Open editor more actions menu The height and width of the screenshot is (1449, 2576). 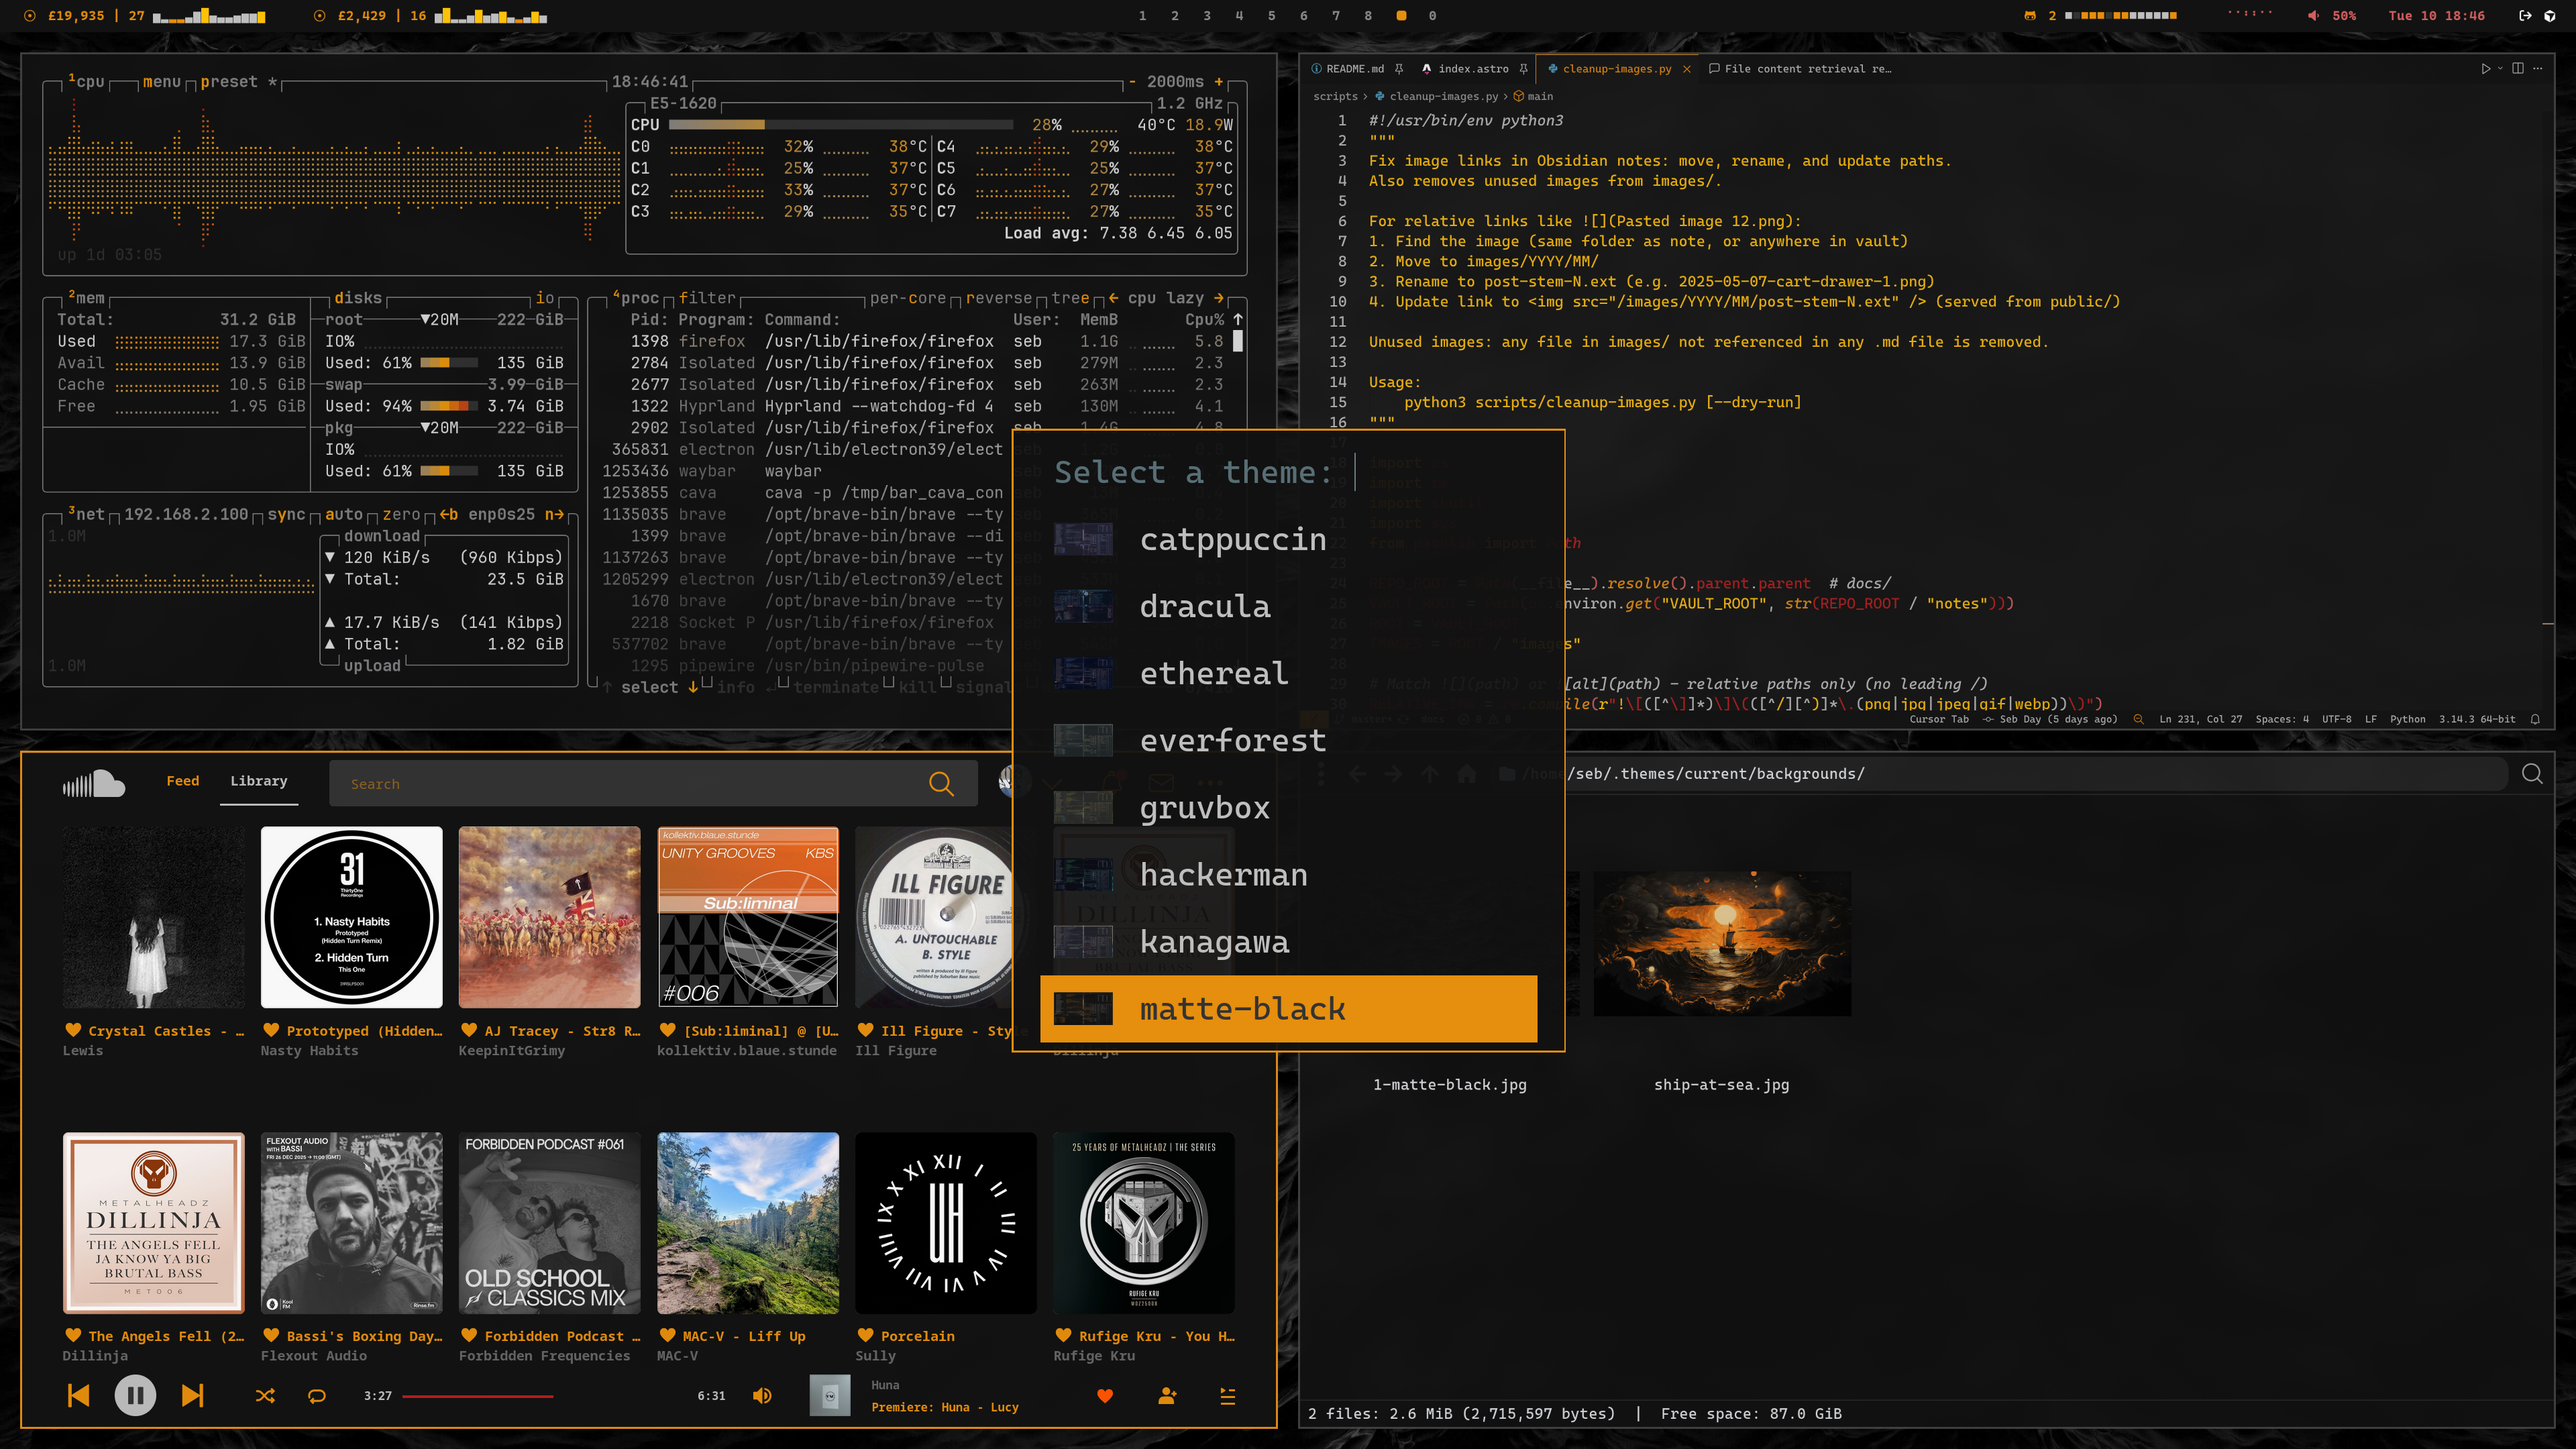(x=2539, y=69)
